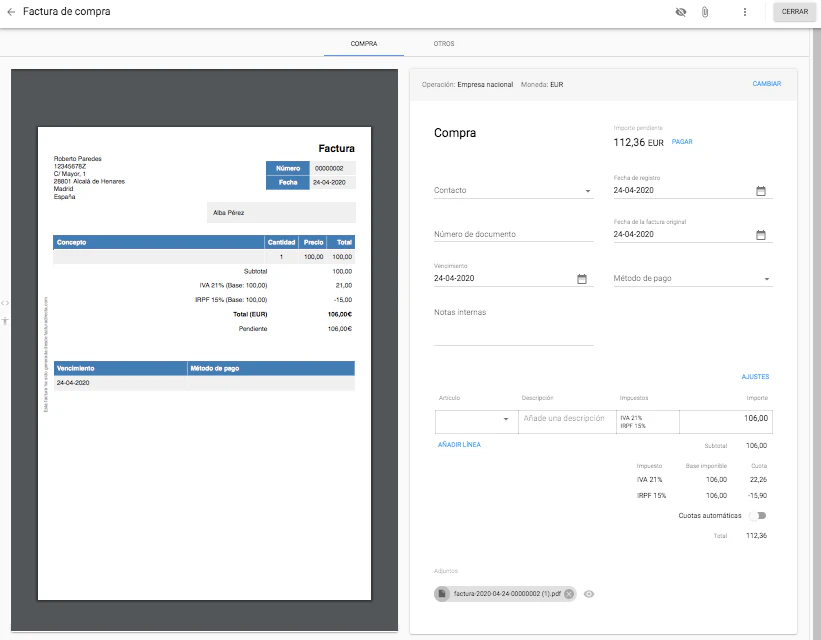821x640 pixels.
Task: Select the COMPRA tab
Action: coord(363,44)
